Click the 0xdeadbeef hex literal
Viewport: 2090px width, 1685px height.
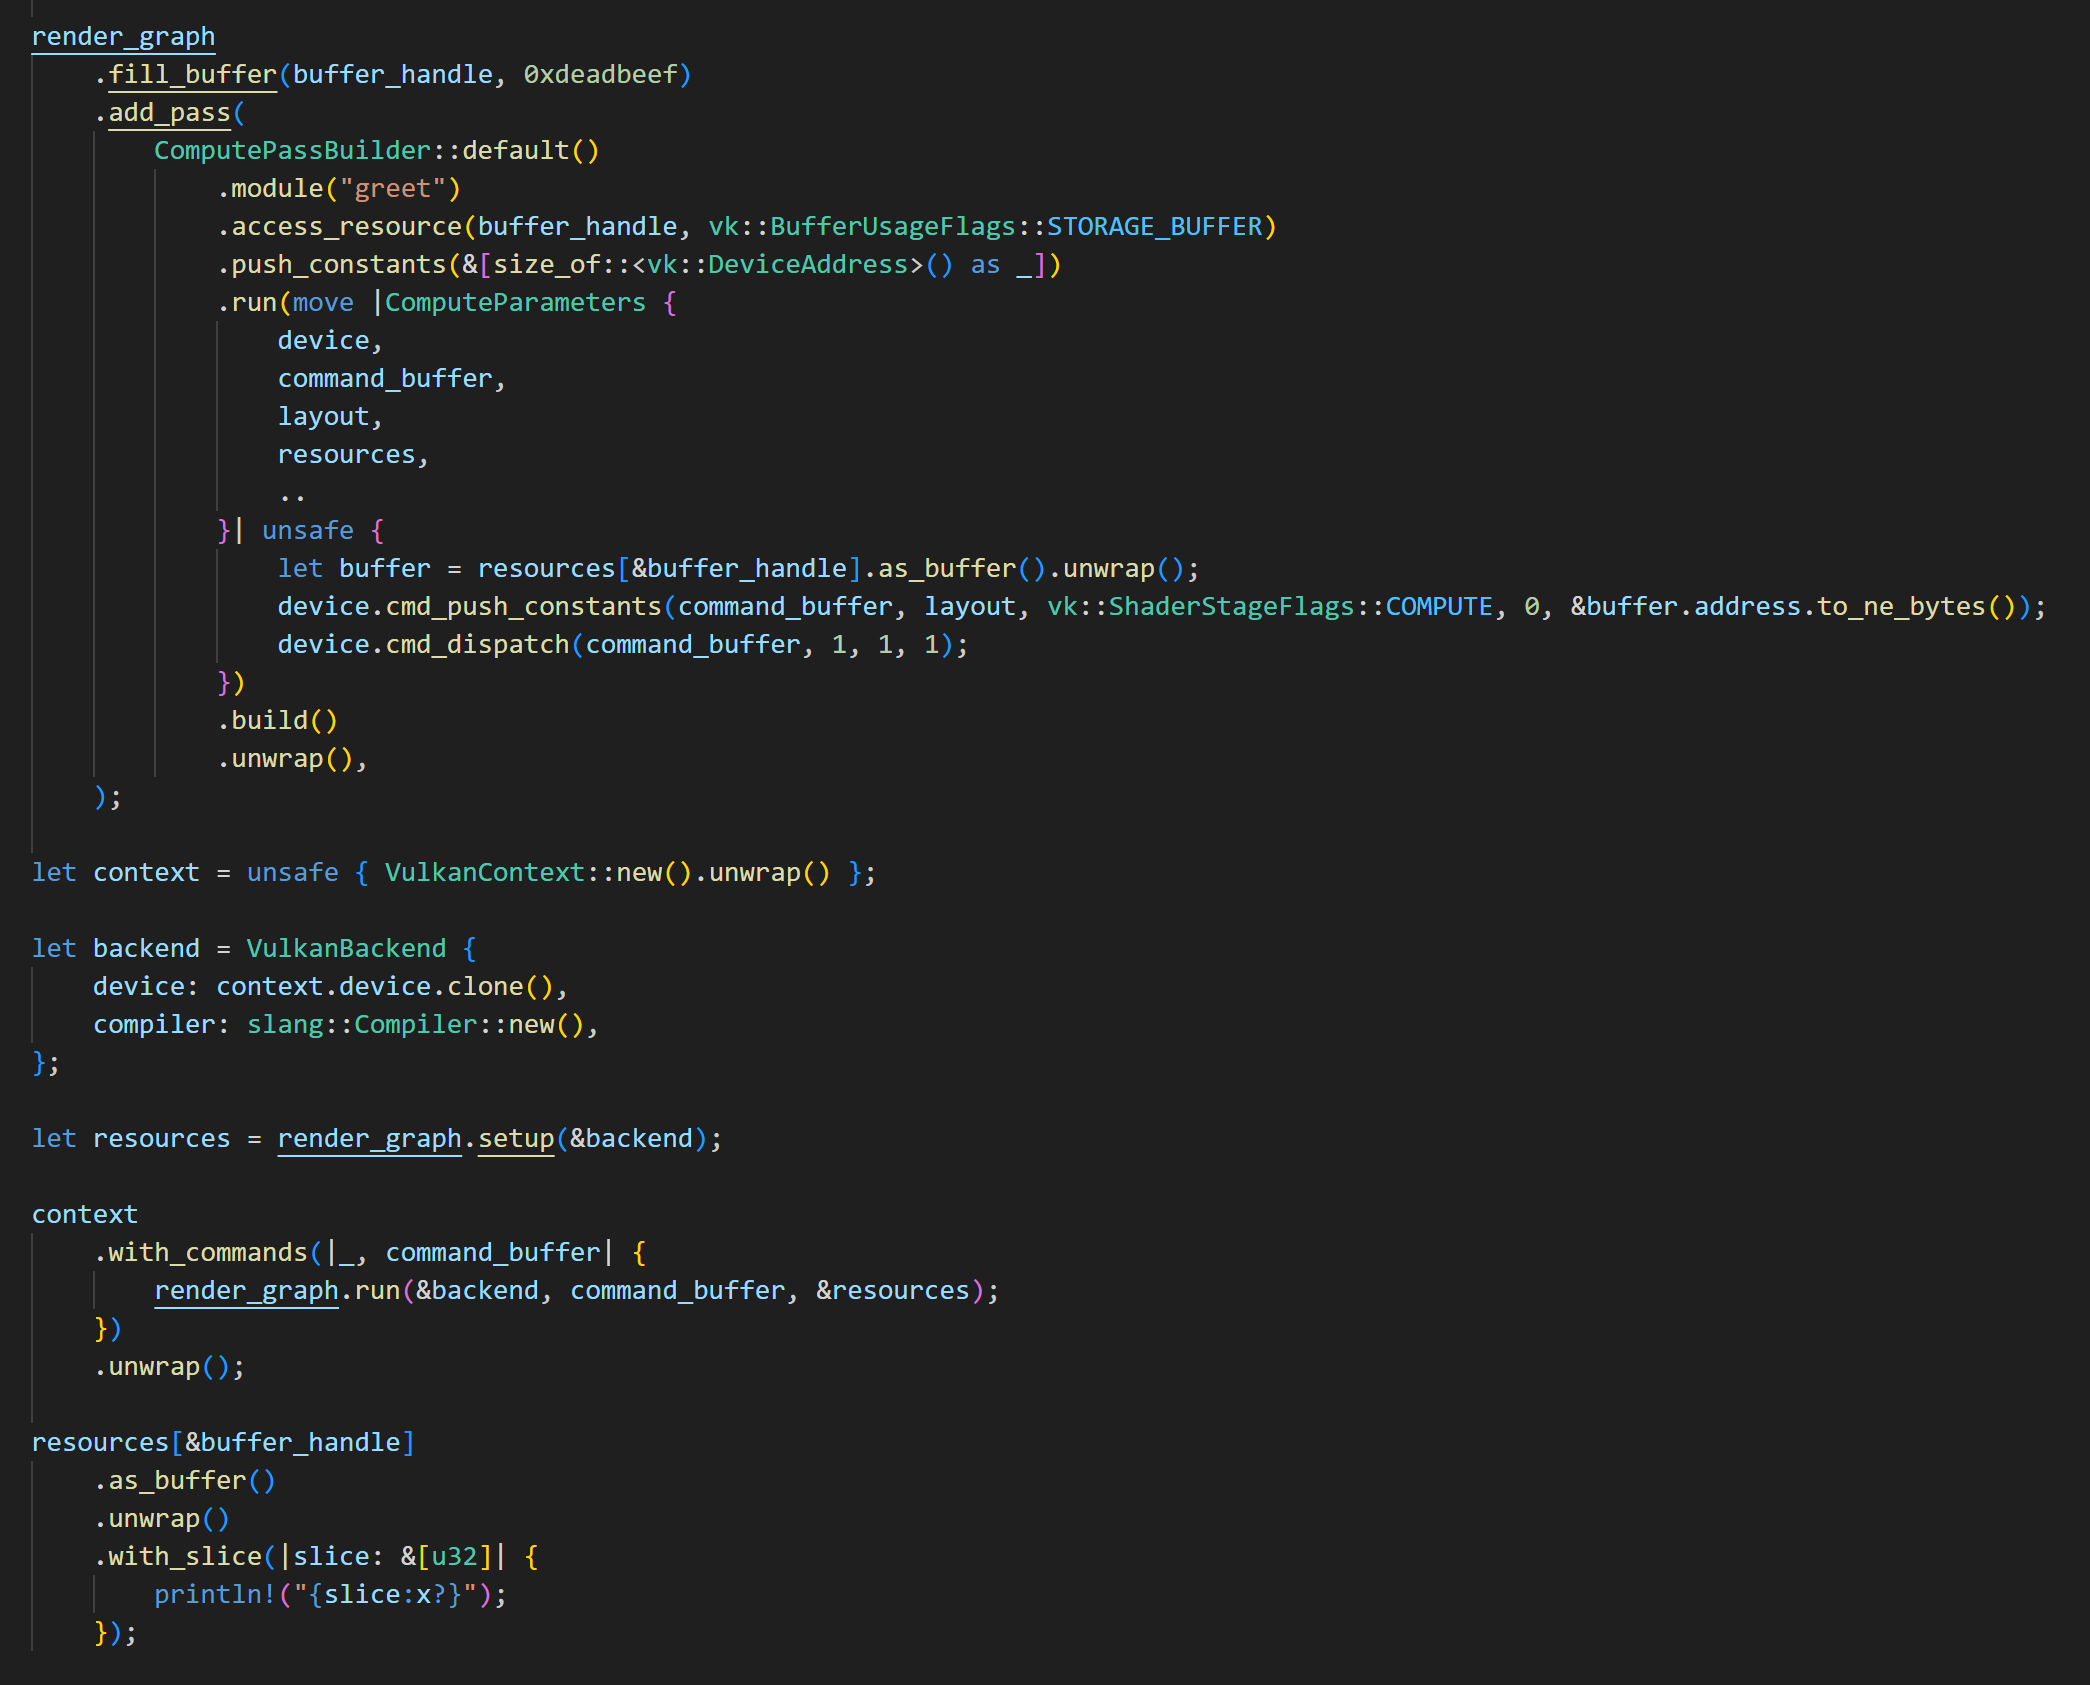pyautogui.click(x=600, y=75)
